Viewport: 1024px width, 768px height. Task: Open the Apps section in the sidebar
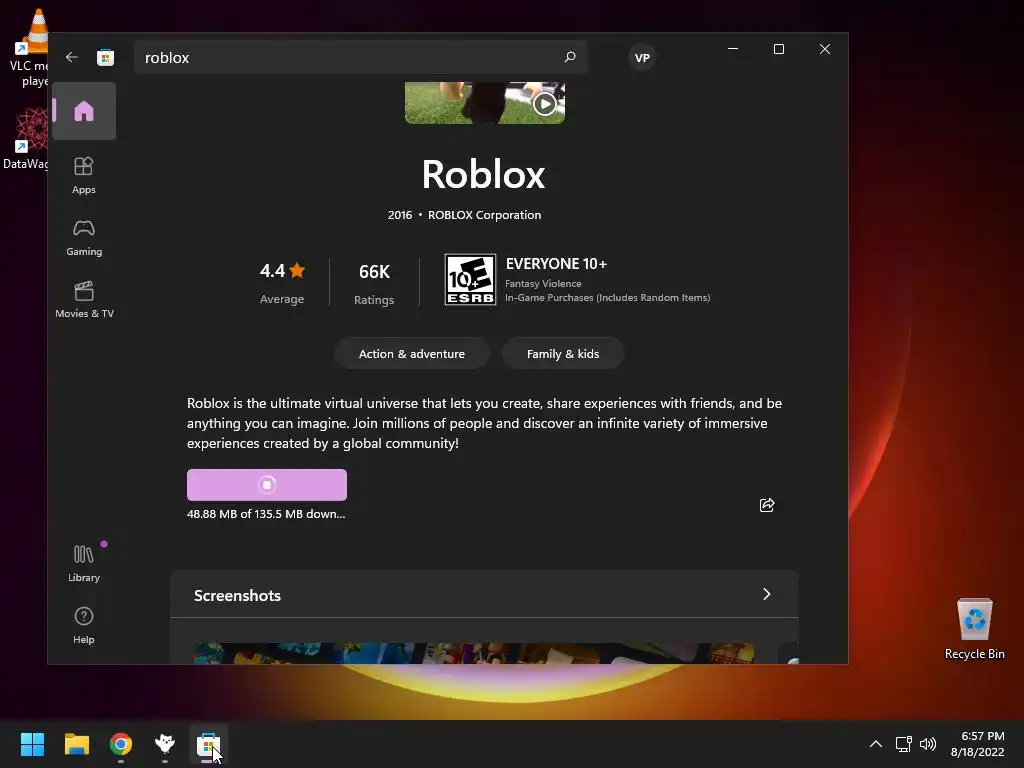pos(84,175)
